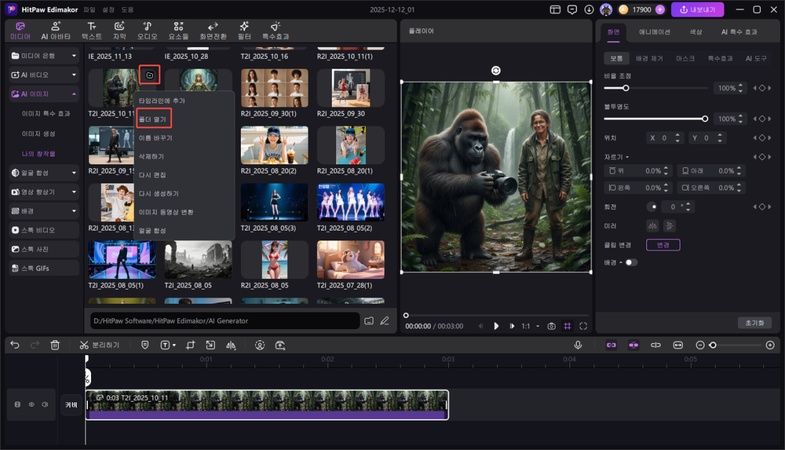This screenshot has height=450, width=785.
Task: Select 폴더 열기 in the context menu
Action: [155, 119]
